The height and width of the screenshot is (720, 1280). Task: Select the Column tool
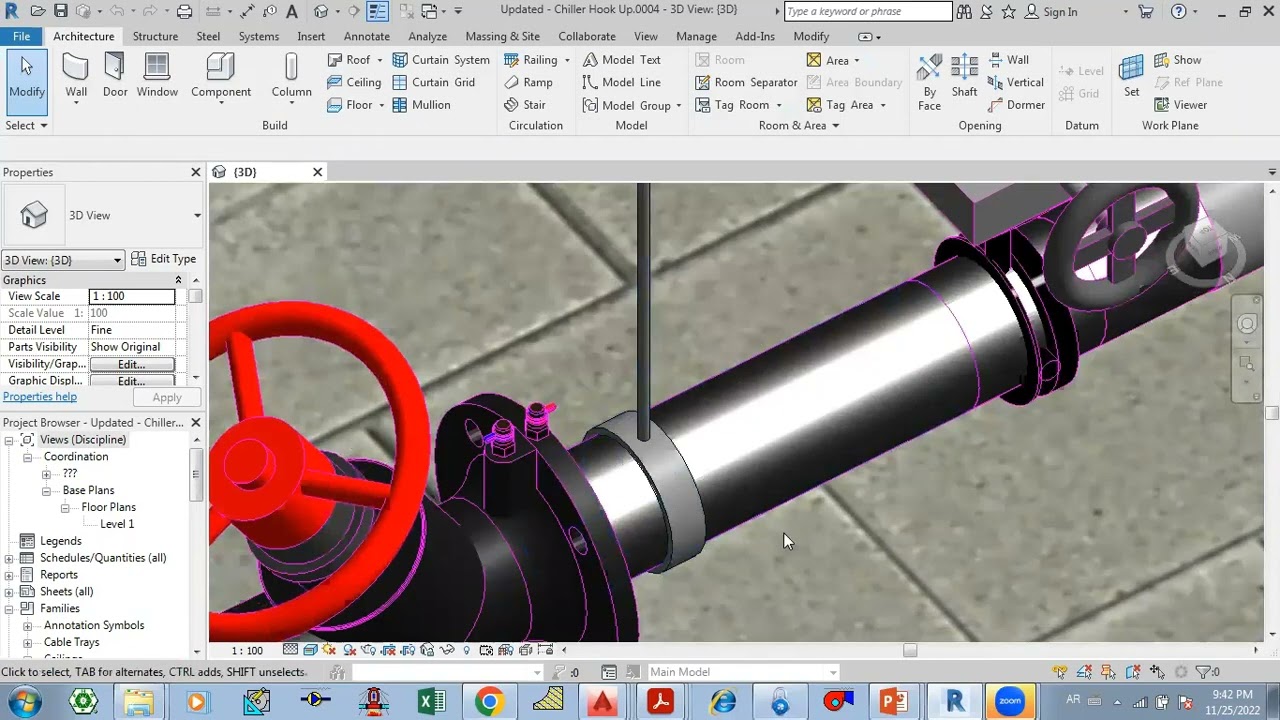pyautogui.click(x=291, y=77)
